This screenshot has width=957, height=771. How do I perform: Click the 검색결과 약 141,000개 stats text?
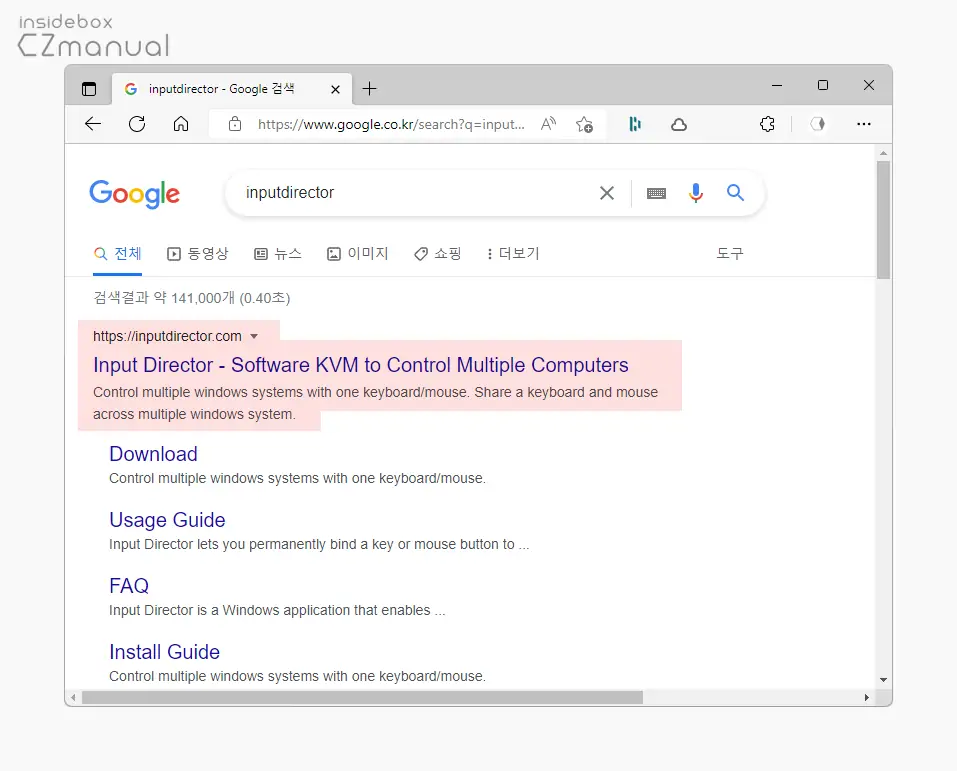pyautogui.click(x=192, y=298)
